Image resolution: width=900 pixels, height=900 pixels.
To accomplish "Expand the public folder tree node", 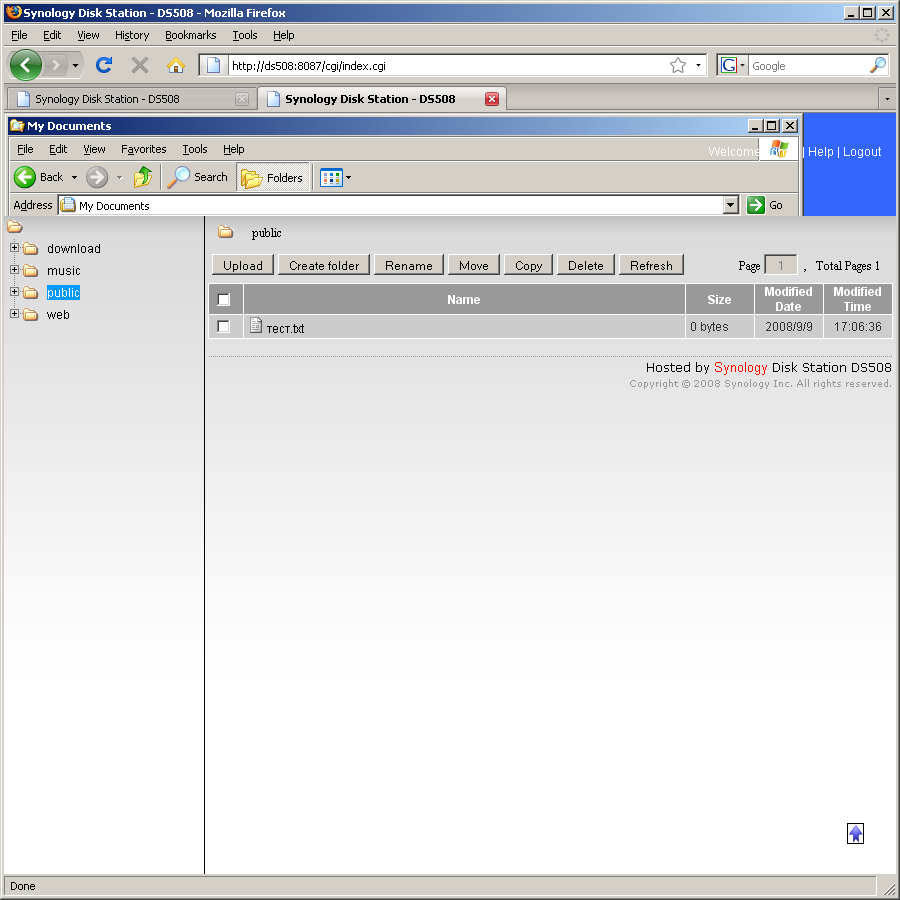I will [14, 292].
